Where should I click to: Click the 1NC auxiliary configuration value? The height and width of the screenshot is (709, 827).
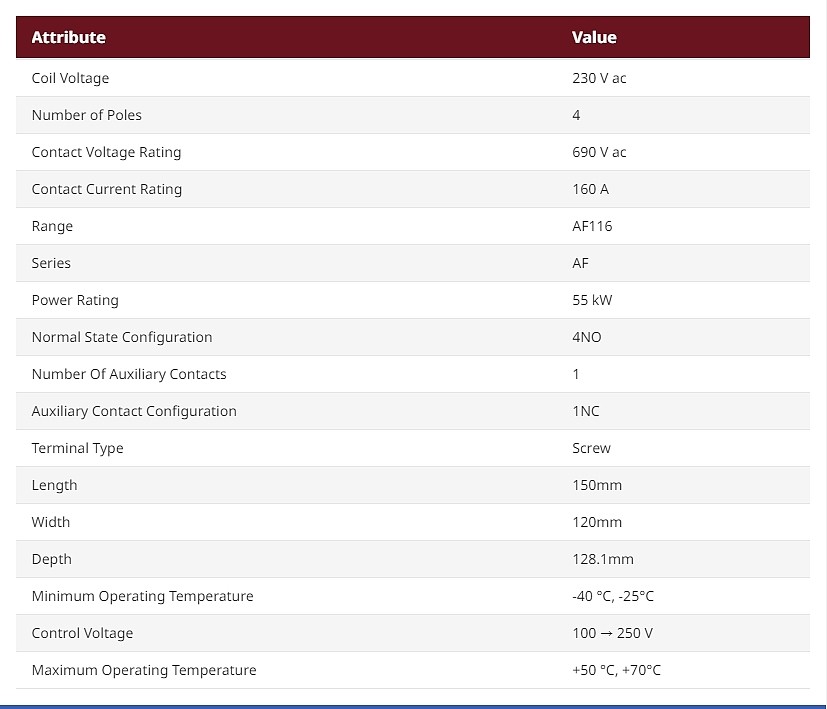(x=586, y=411)
